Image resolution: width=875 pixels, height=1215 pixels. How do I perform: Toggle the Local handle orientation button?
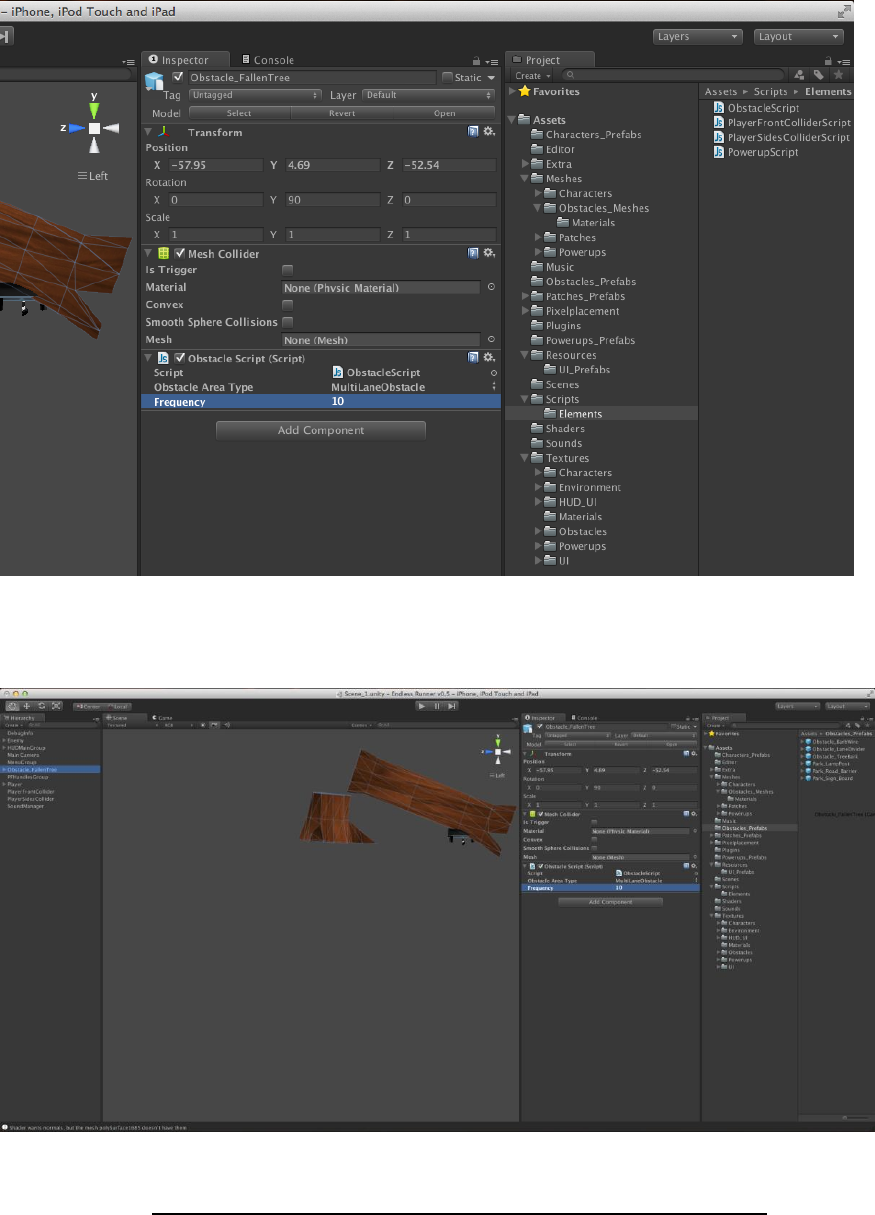pos(116,706)
